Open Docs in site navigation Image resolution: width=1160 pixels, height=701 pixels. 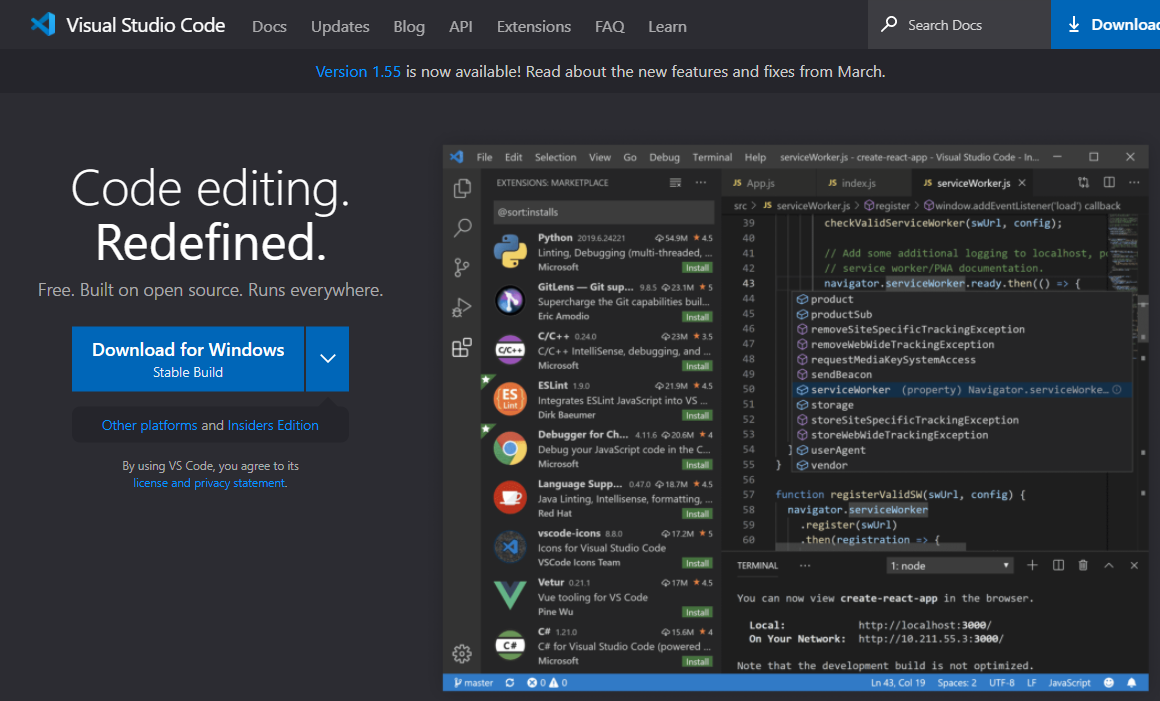coord(269,27)
